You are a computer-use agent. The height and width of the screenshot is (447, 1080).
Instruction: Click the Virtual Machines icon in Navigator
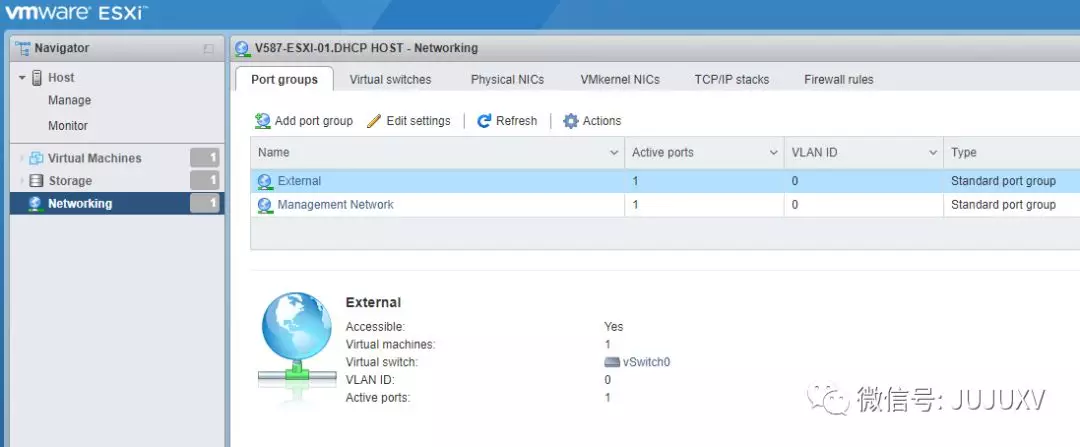(36, 158)
